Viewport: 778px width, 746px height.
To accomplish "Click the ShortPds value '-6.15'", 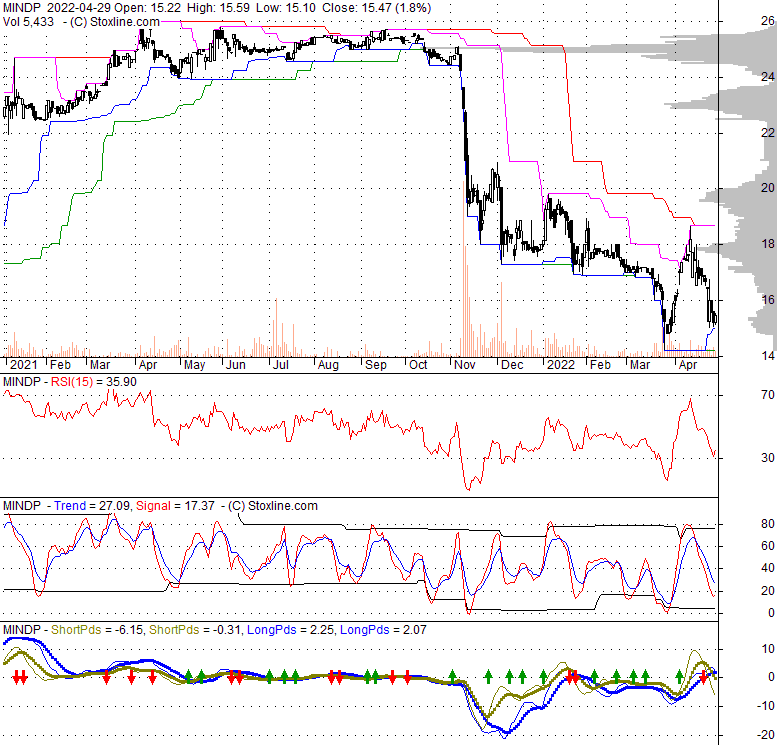I will pos(128,630).
